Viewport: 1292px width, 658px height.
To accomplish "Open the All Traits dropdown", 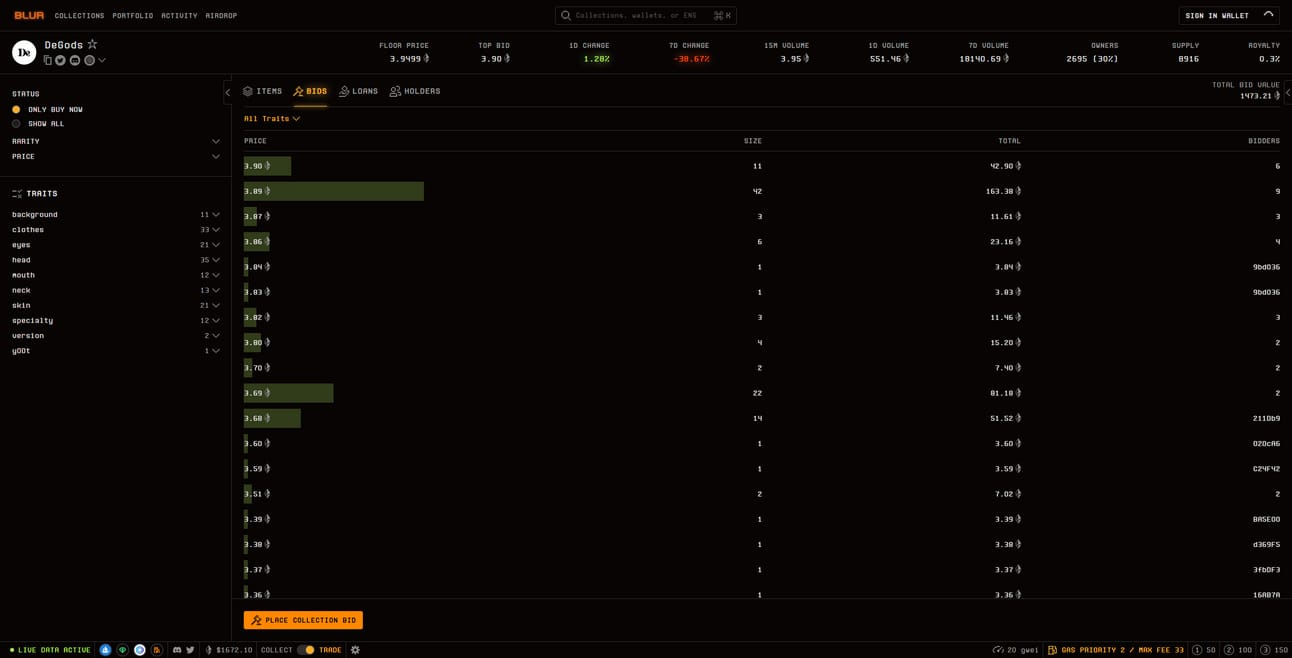I will pyautogui.click(x=272, y=118).
